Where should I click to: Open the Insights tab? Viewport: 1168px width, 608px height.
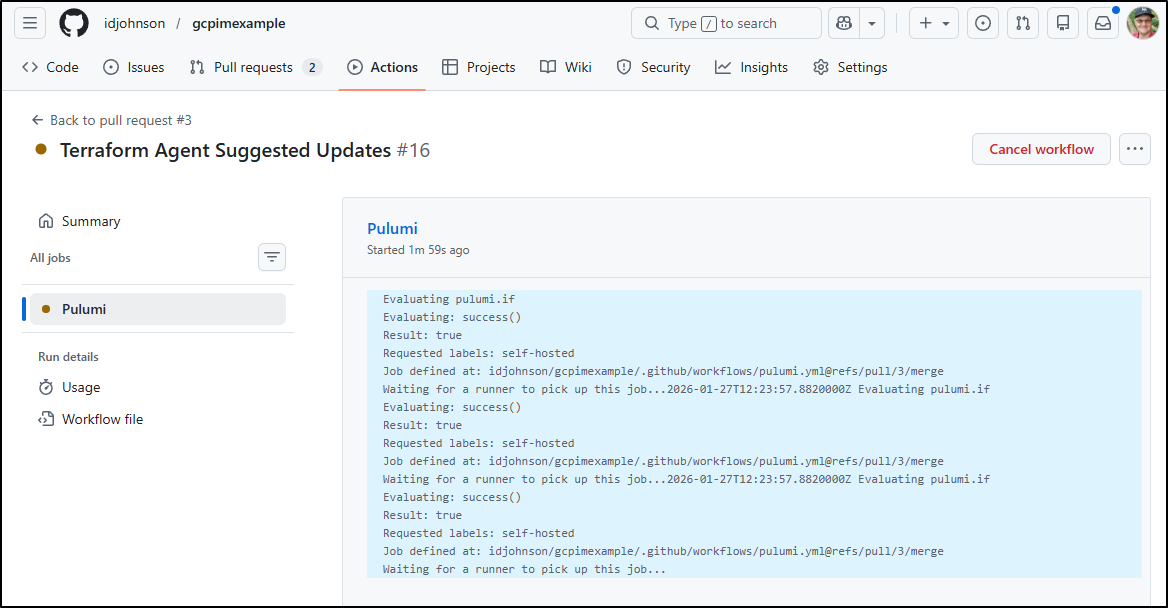pyautogui.click(x=751, y=67)
